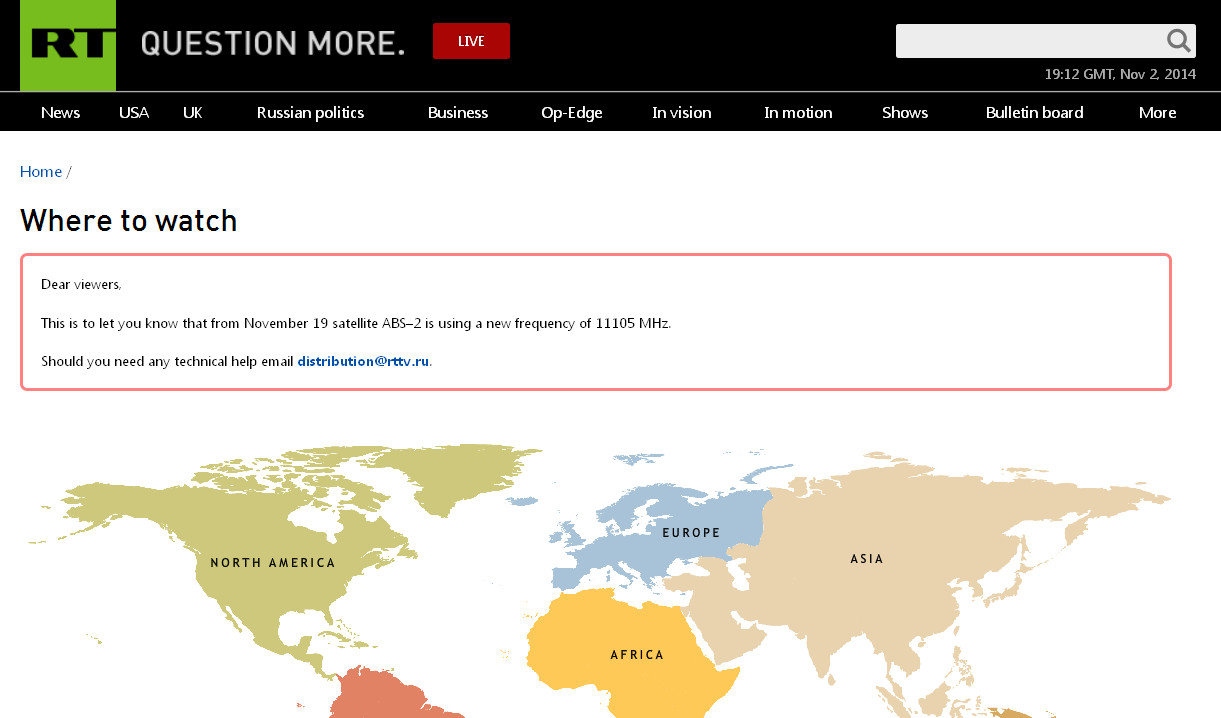This screenshot has height=718, width=1221.
Task: Click the 'Dear viewers,' text
Action: pyautogui.click(x=81, y=285)
